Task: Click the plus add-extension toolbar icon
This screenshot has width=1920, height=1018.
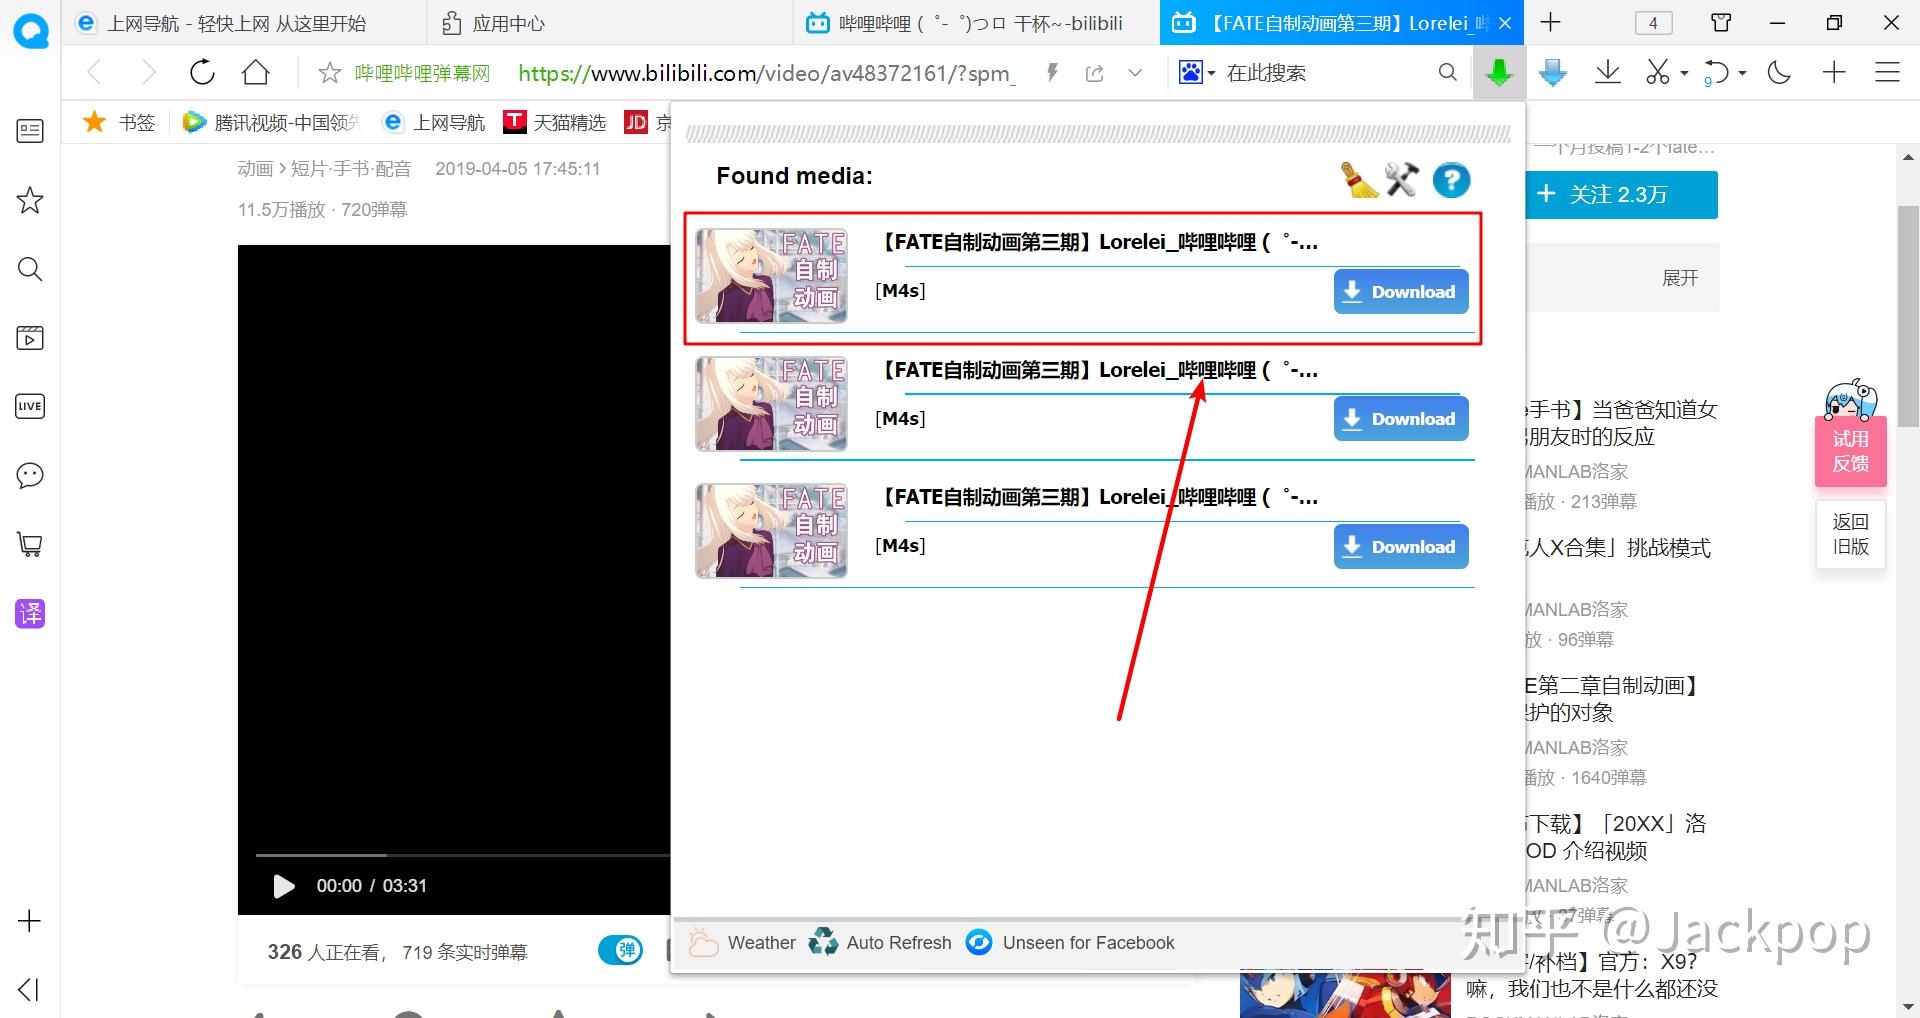Action: coord(1834,72)
